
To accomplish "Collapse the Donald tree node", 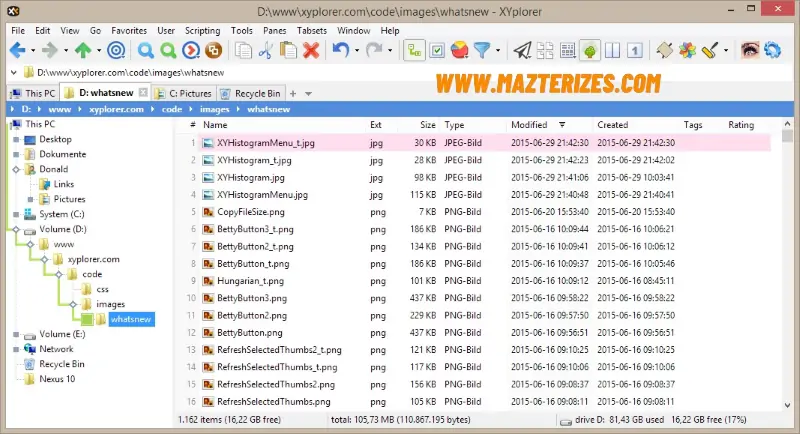I will (x=16, y=169).
